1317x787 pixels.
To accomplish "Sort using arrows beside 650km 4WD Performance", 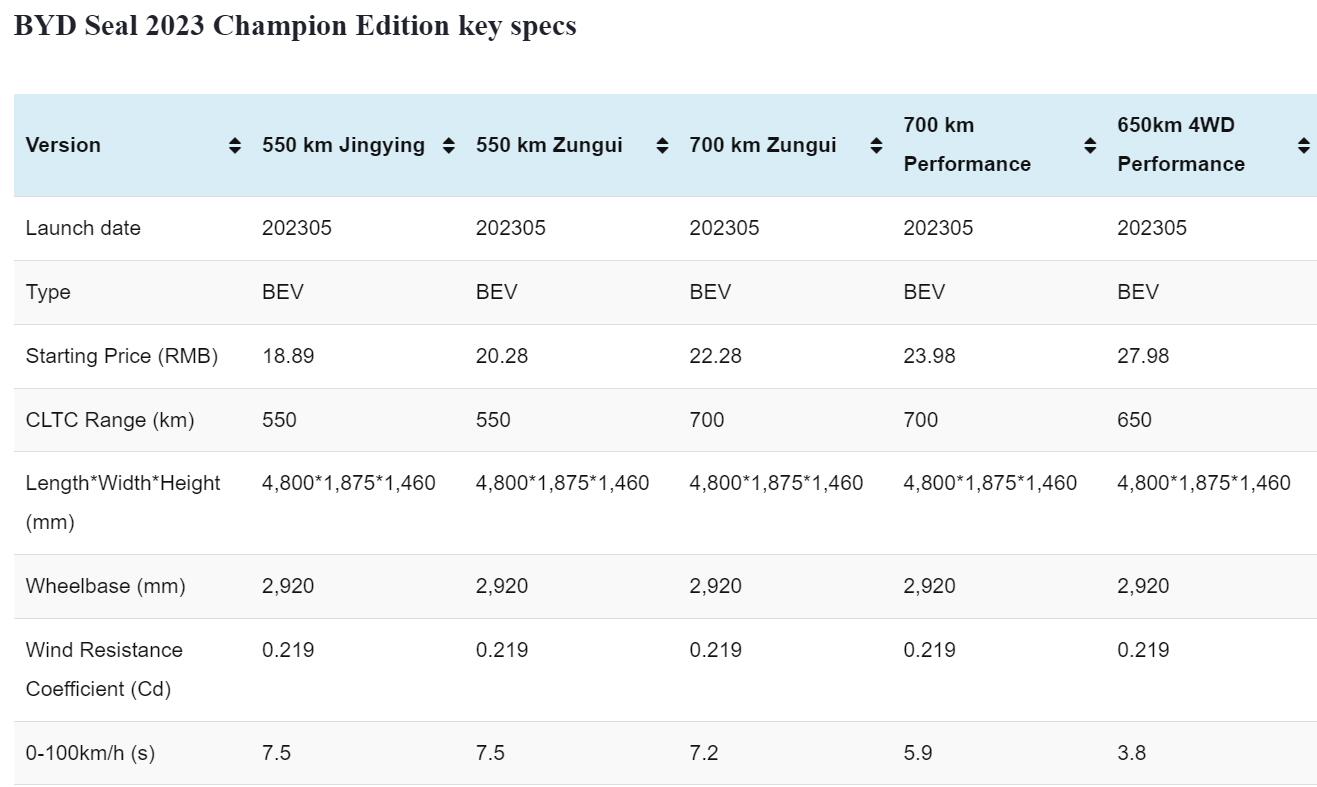I will [x=1303, y=146].
